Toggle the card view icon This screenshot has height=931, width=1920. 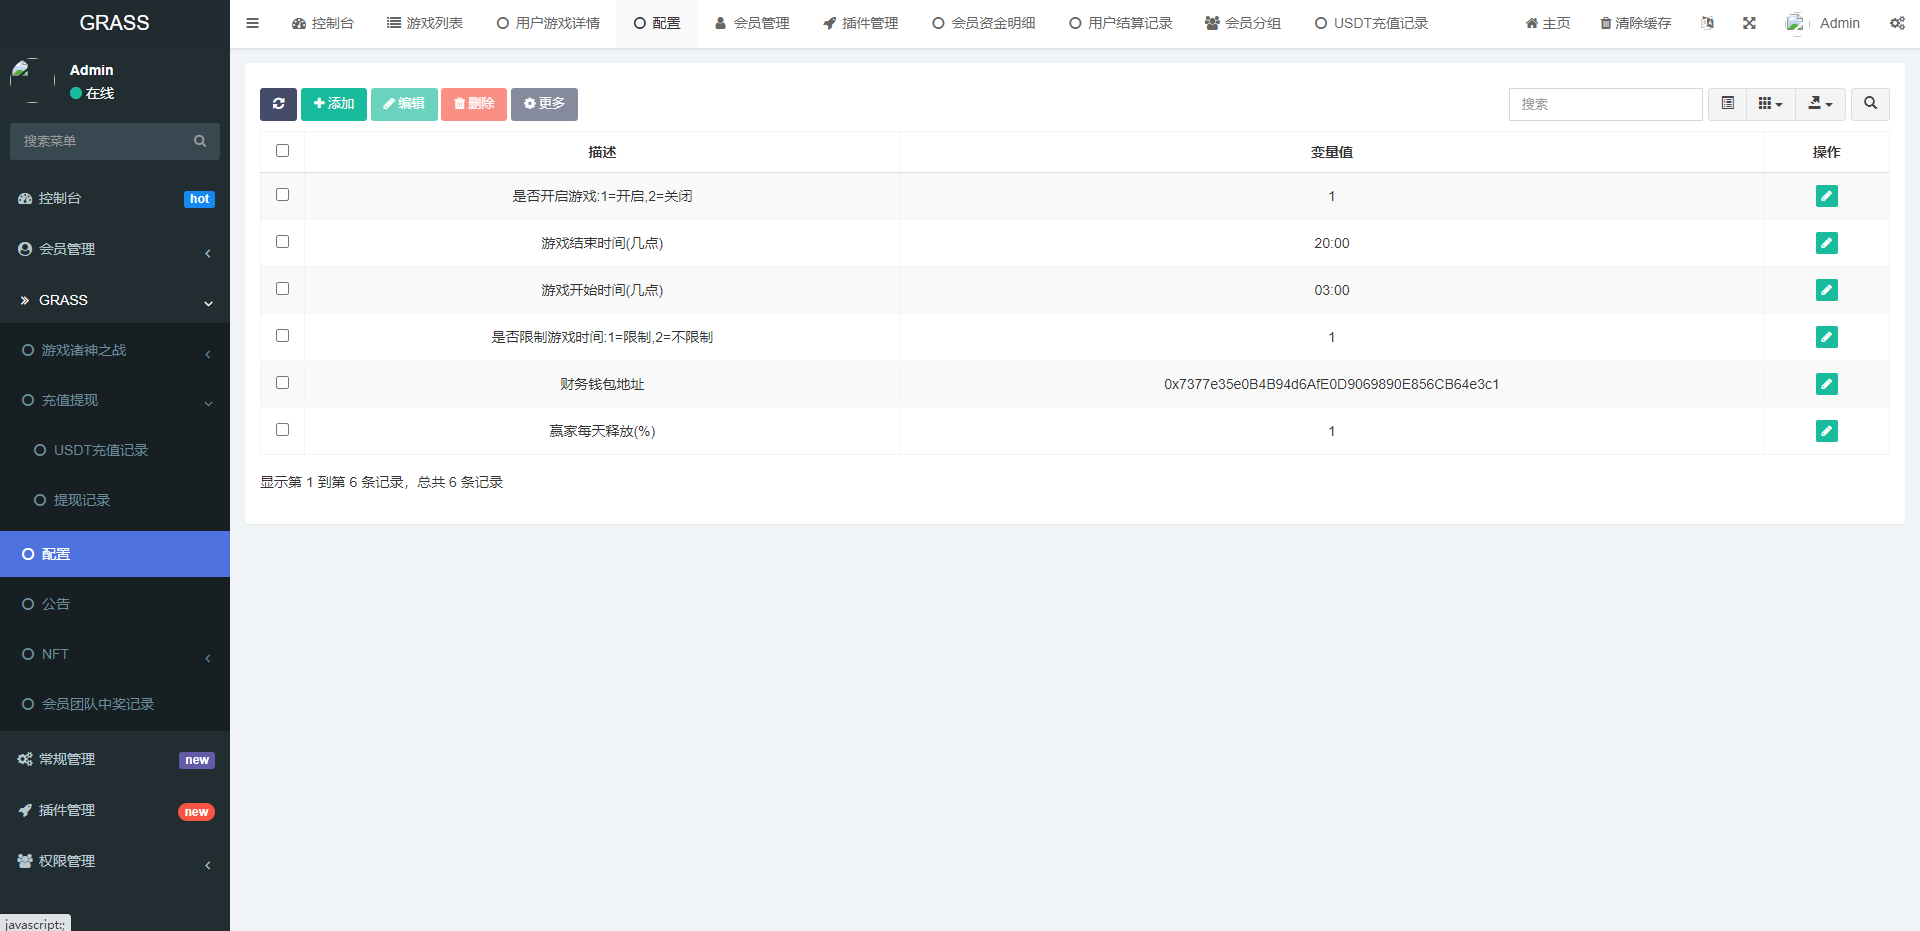coord(1727,104)
